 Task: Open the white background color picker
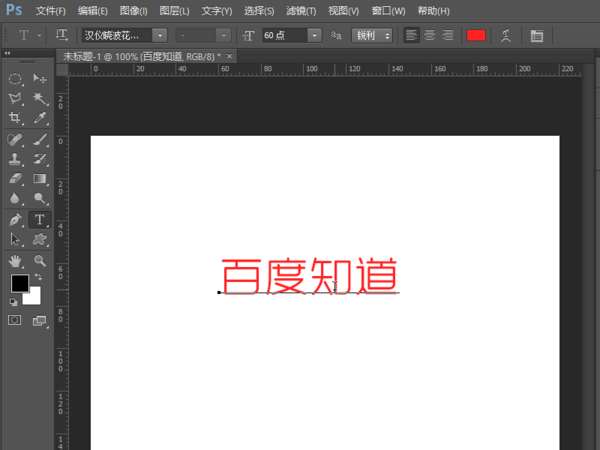coord(34,298)
